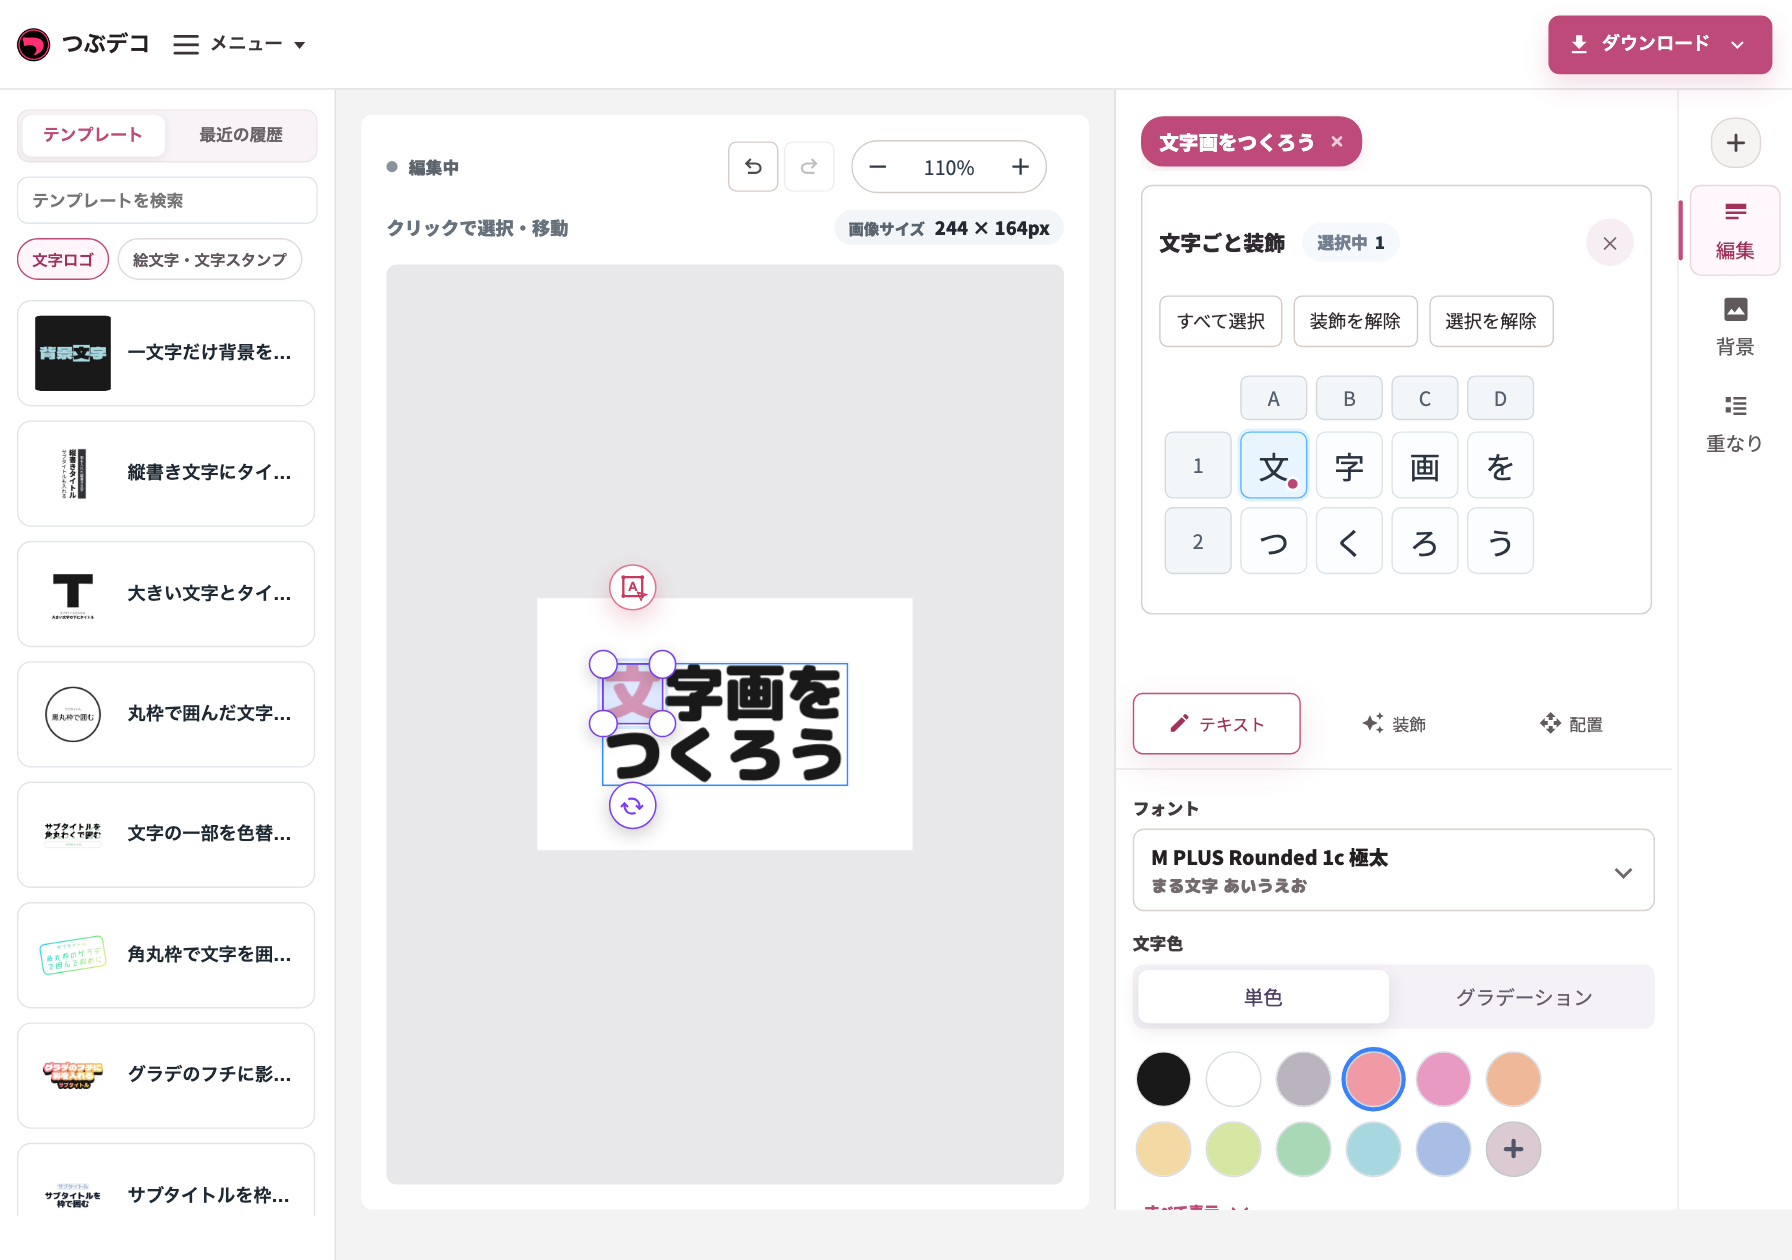Switch to the テンプレート tab
Screen dimensions: 1792x1260
pyautogui.click(x=93, y=135)
